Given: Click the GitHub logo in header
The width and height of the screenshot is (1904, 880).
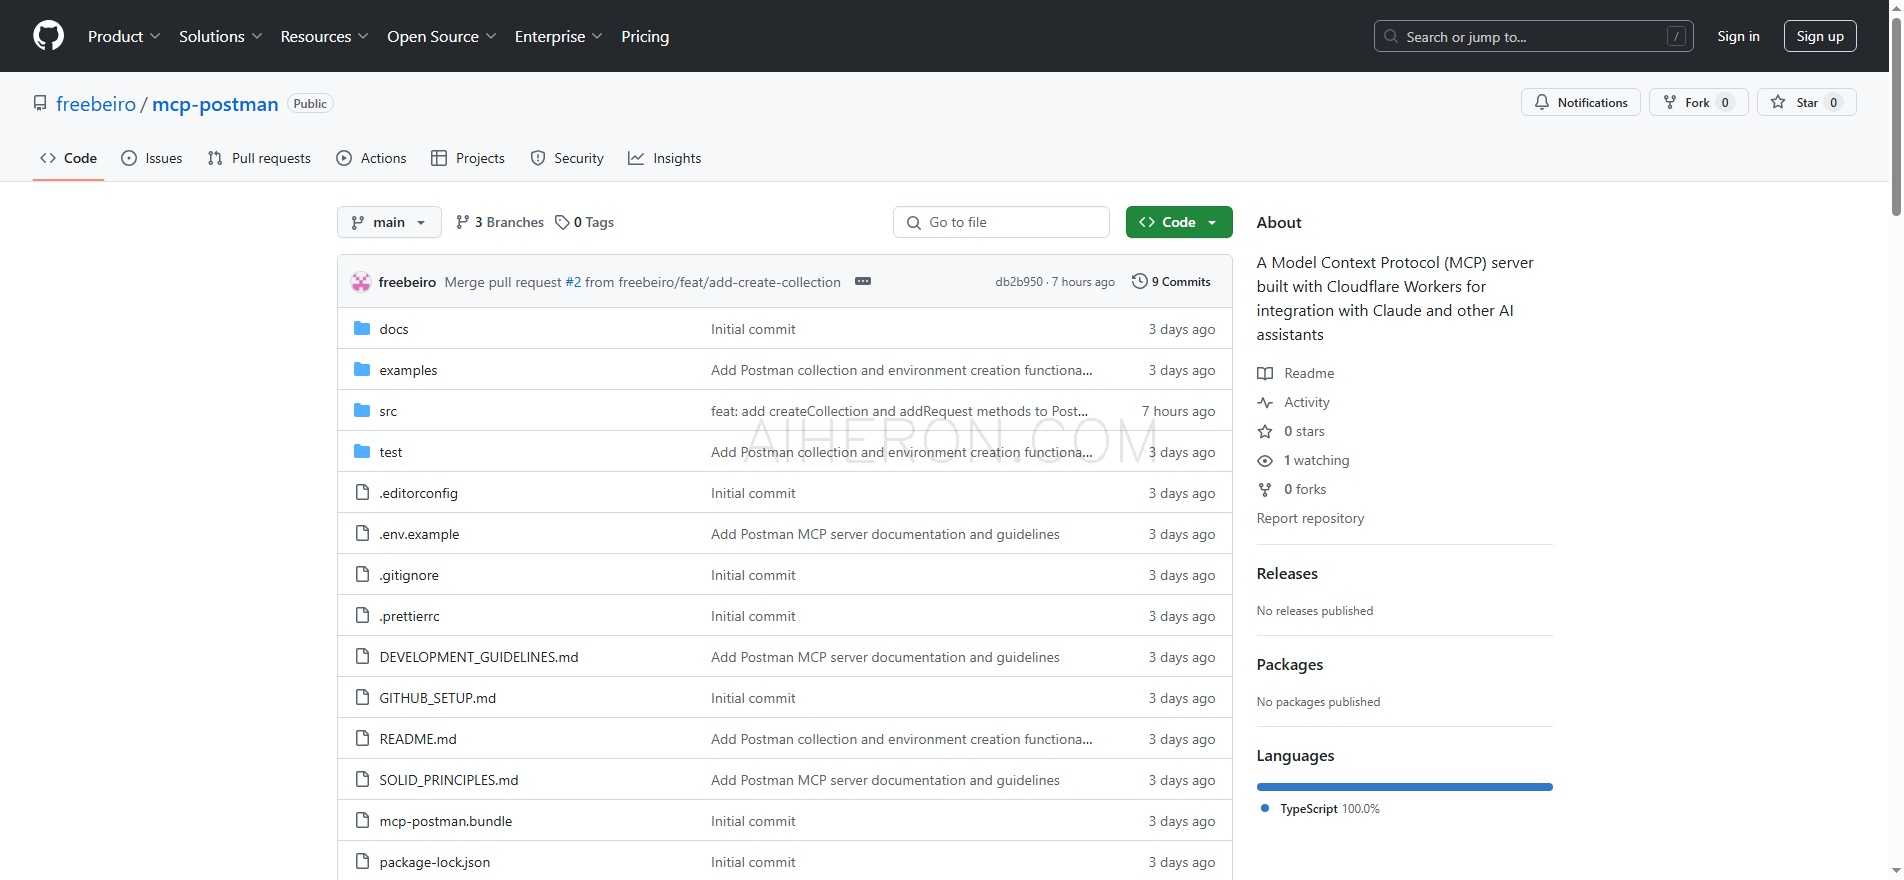Looking at the screenshot, I should (48, 36).
